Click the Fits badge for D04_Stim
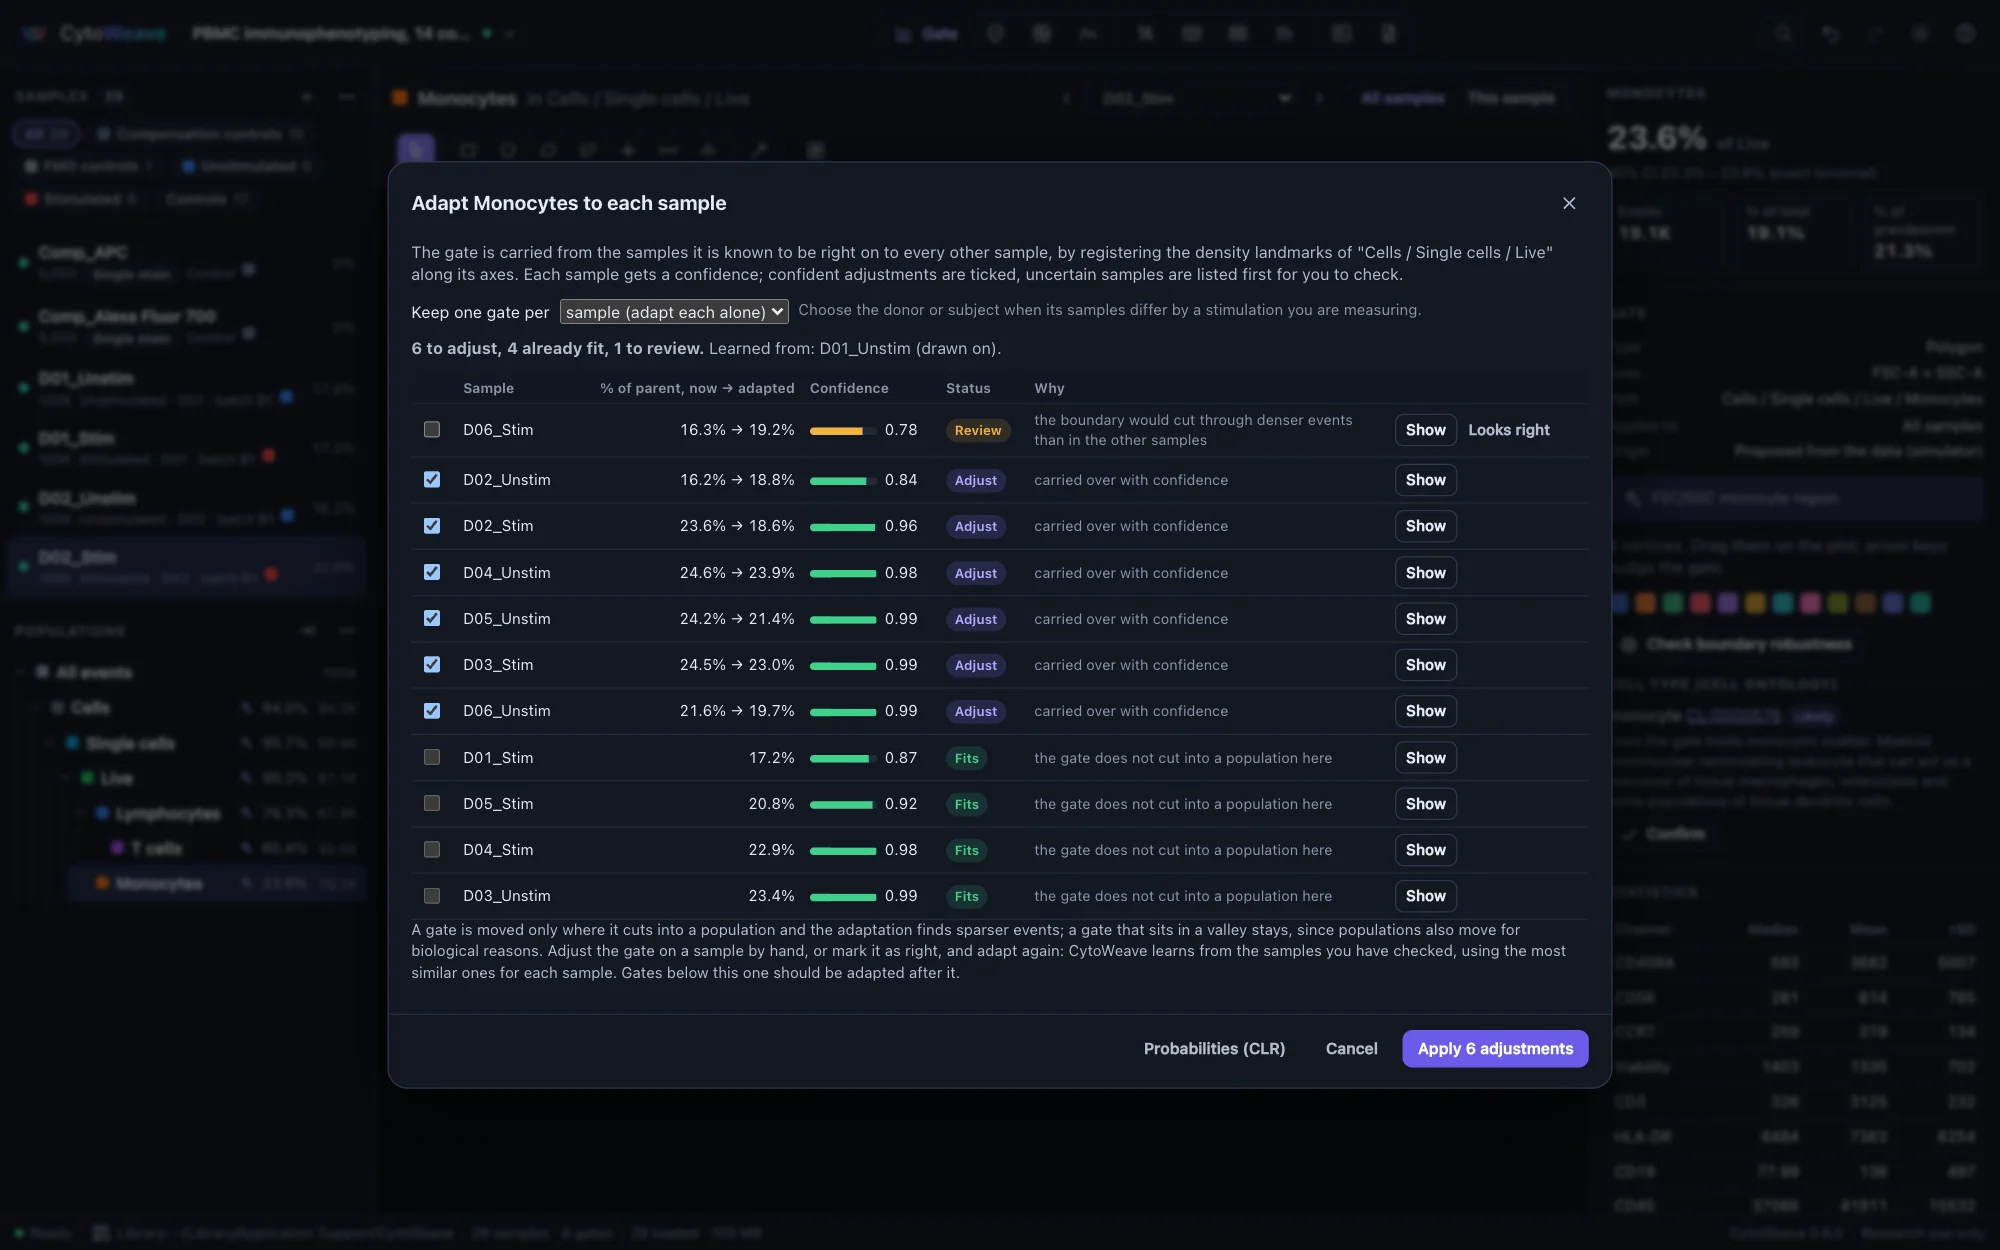Image resolution: width=2000 pixels, height=1250 pixels. point(966,850)
